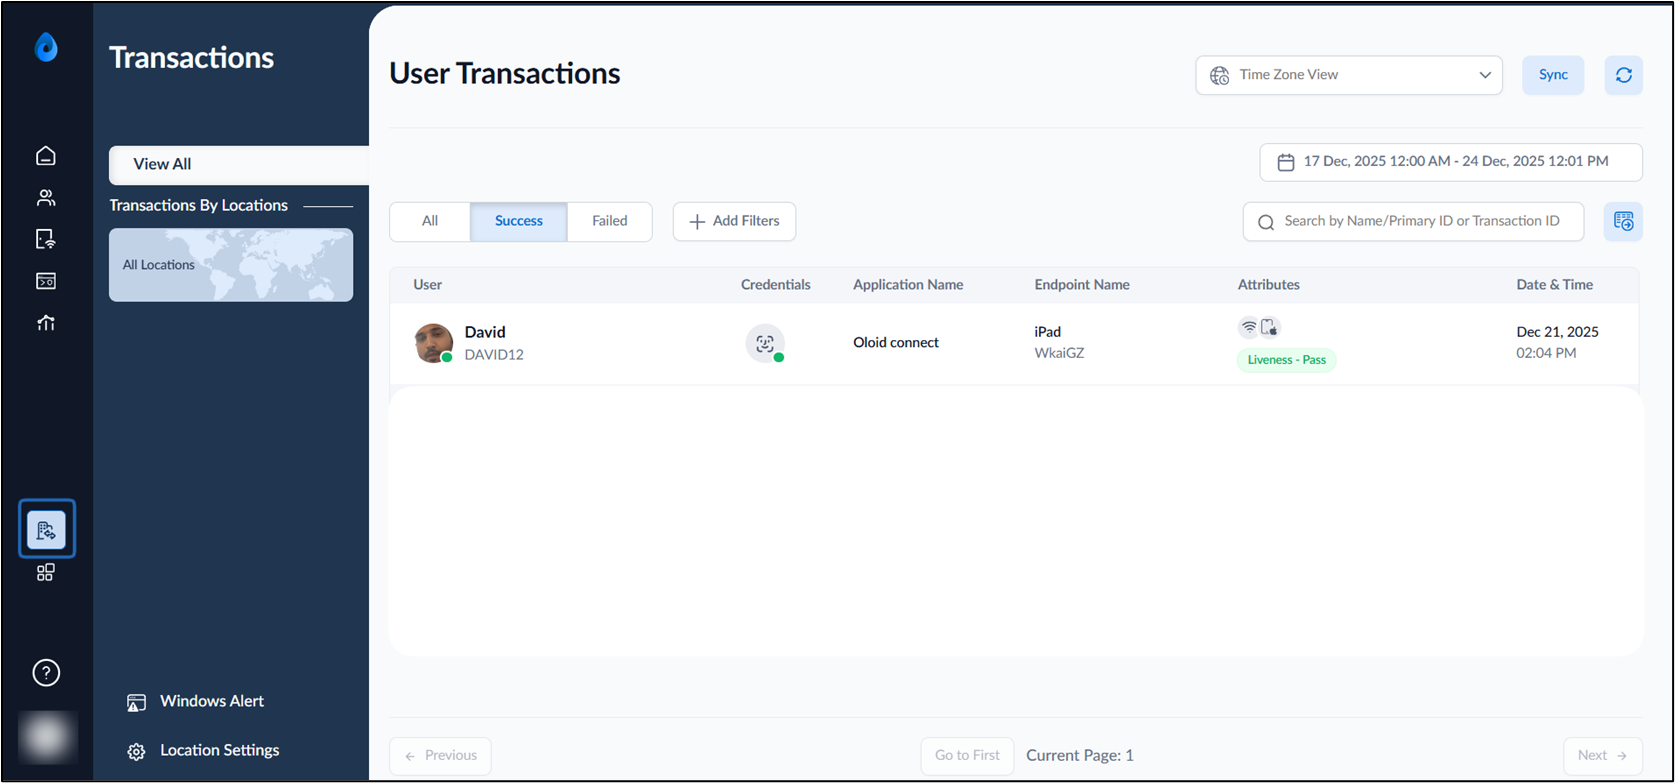Open the bar-chart analytics sidebar icon
Image resolution: width=1675 pixels, height=783 pixels.
[x=46, y=323]
